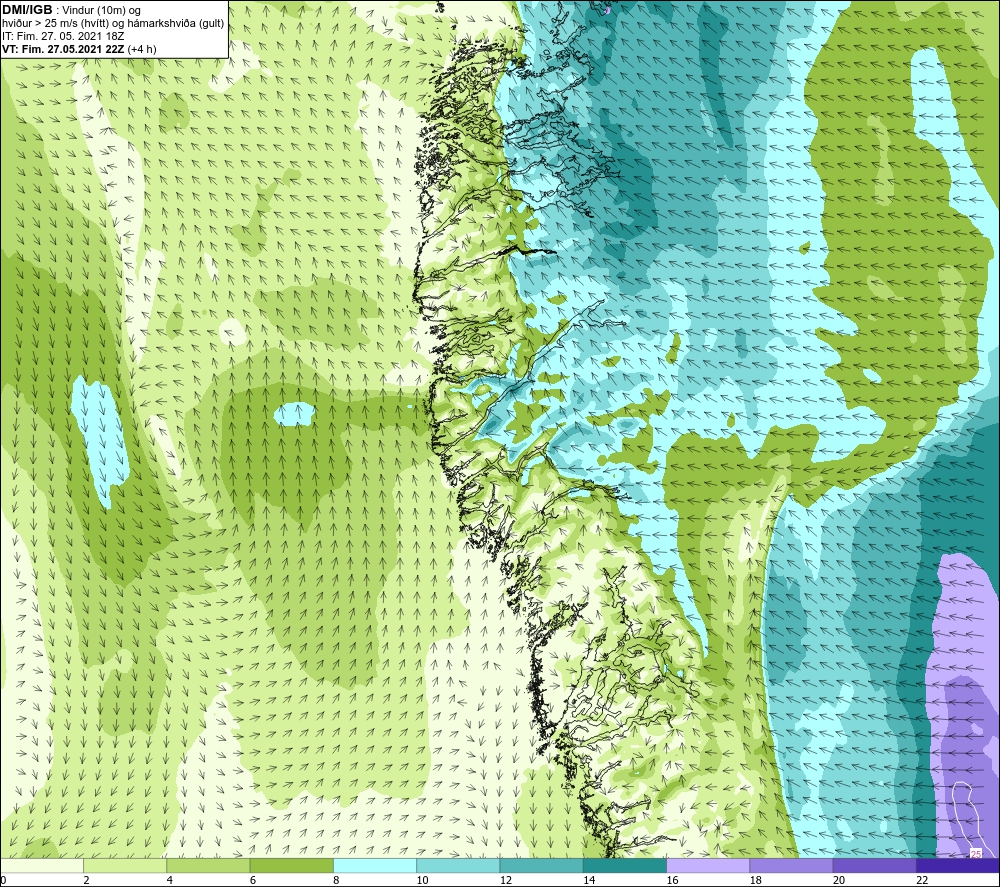Click the 16–18 m/s light purple legend swatch
1000x887 pixels.
pos(709,865)
